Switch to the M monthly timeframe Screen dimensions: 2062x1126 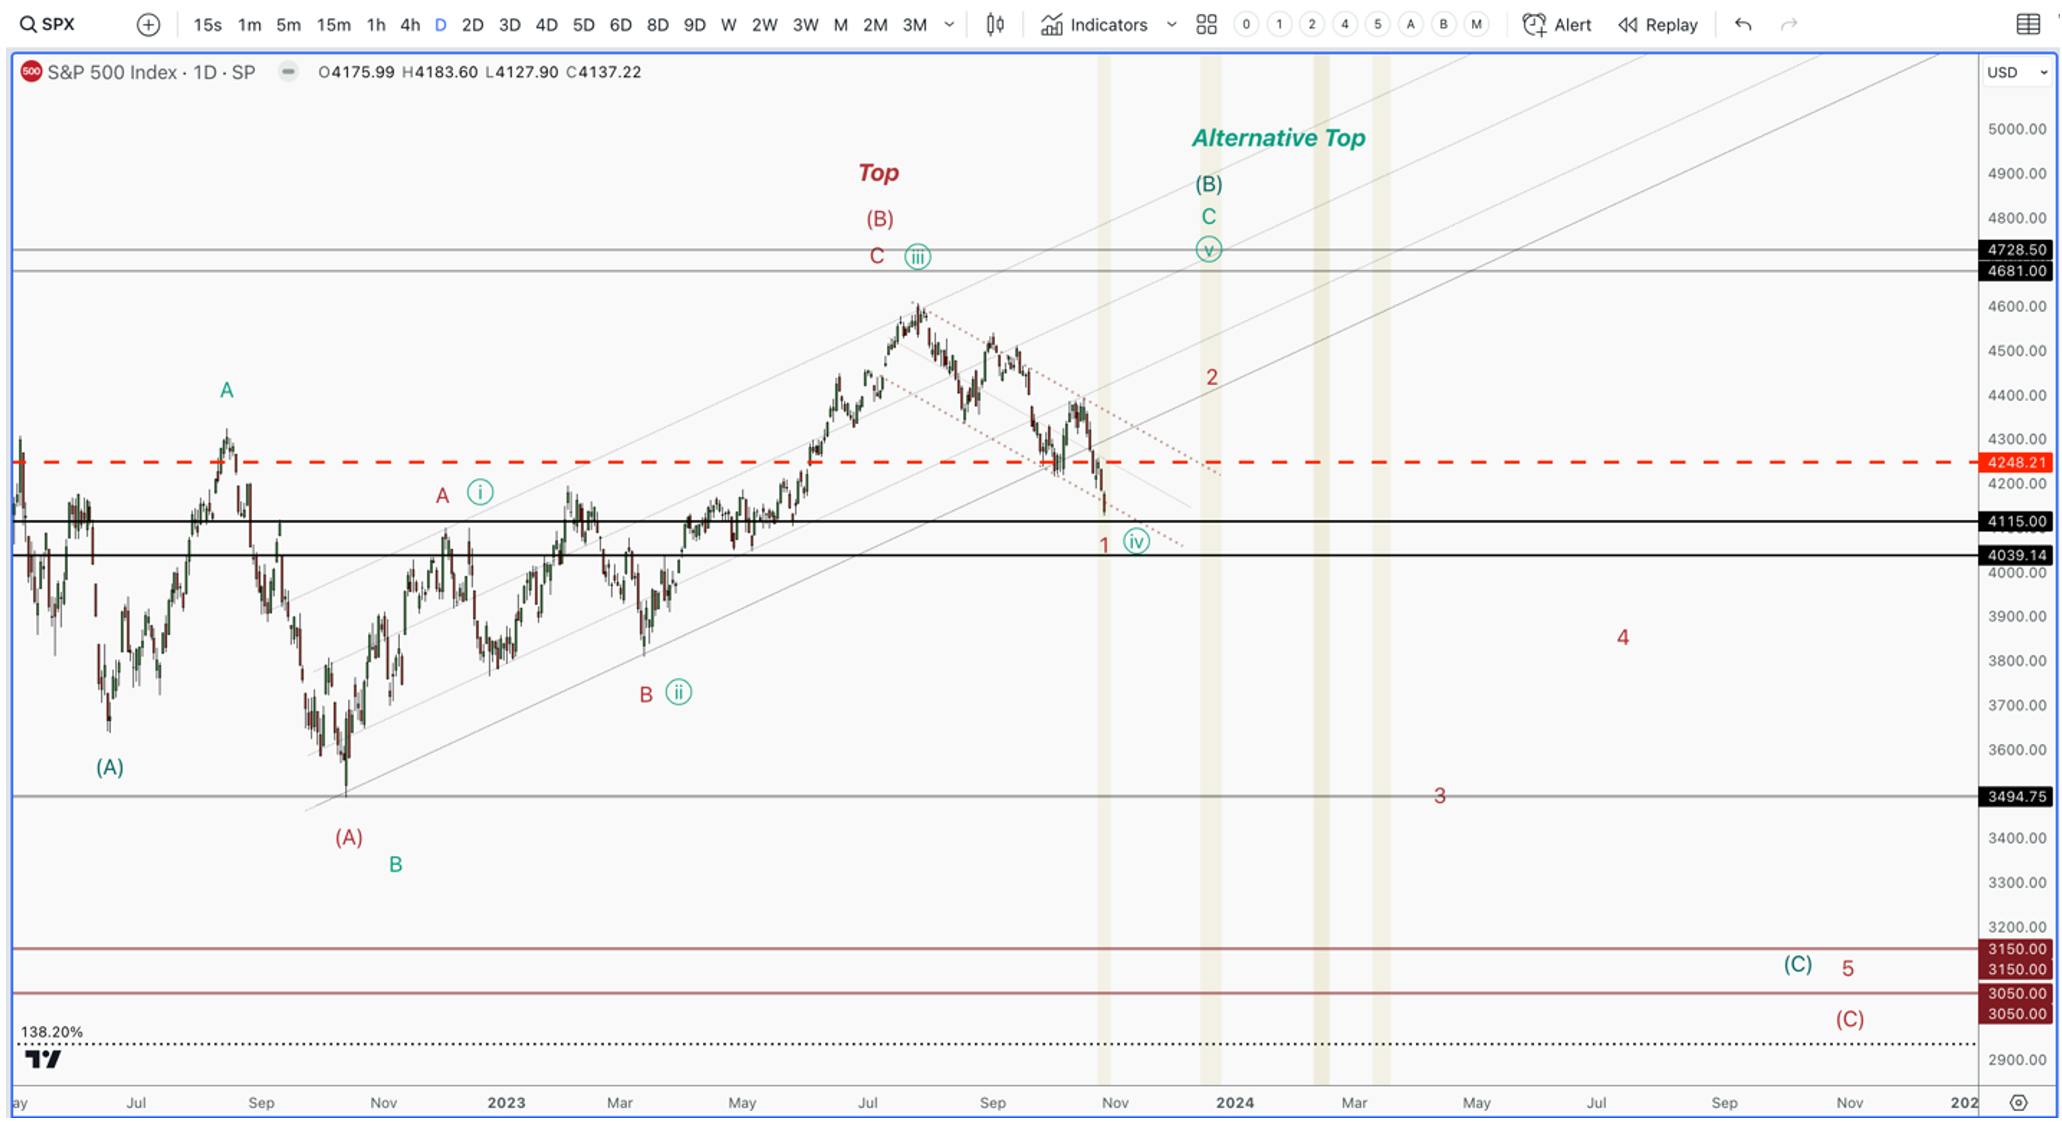point(841,24)
